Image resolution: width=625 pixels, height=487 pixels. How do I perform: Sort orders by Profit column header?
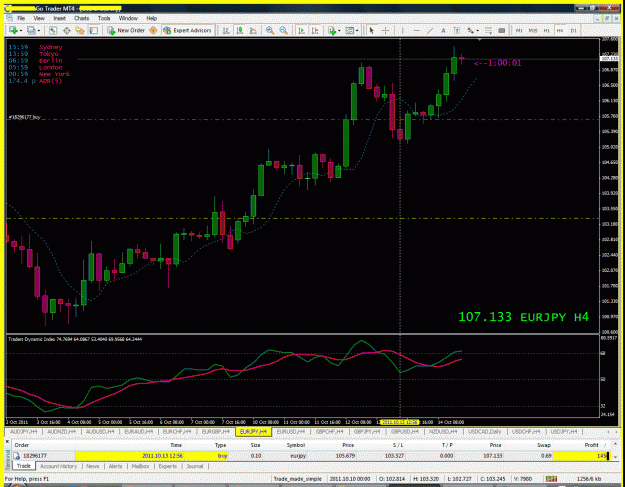point(592,445)
